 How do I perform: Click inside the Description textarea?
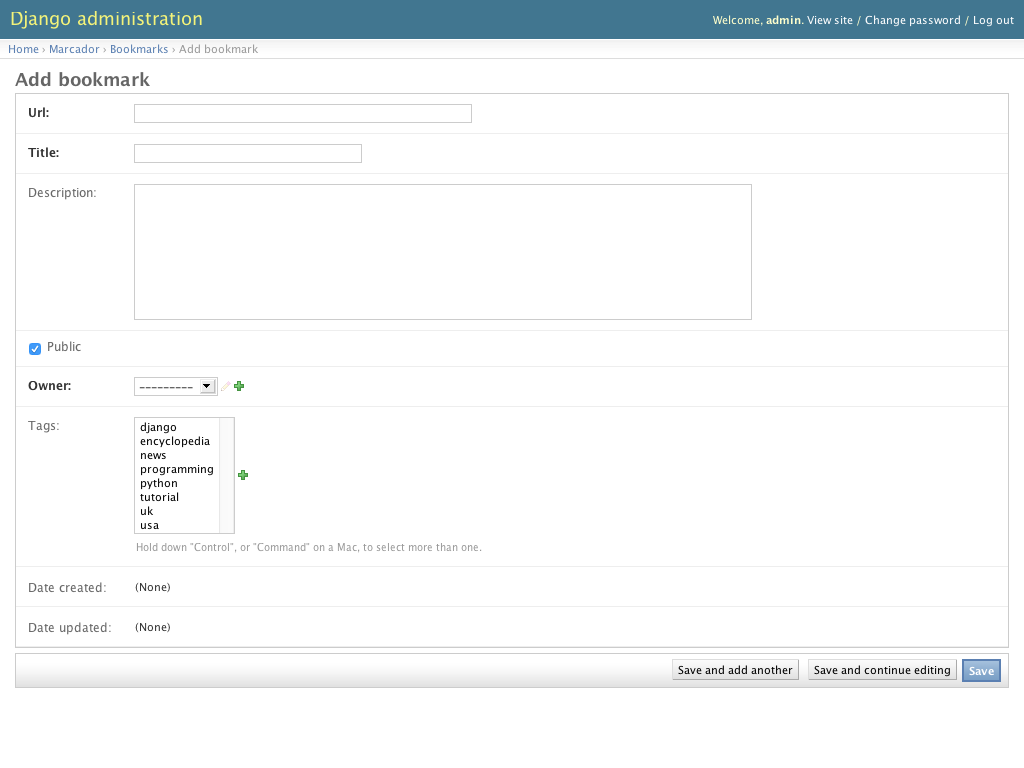pos(443,252)
